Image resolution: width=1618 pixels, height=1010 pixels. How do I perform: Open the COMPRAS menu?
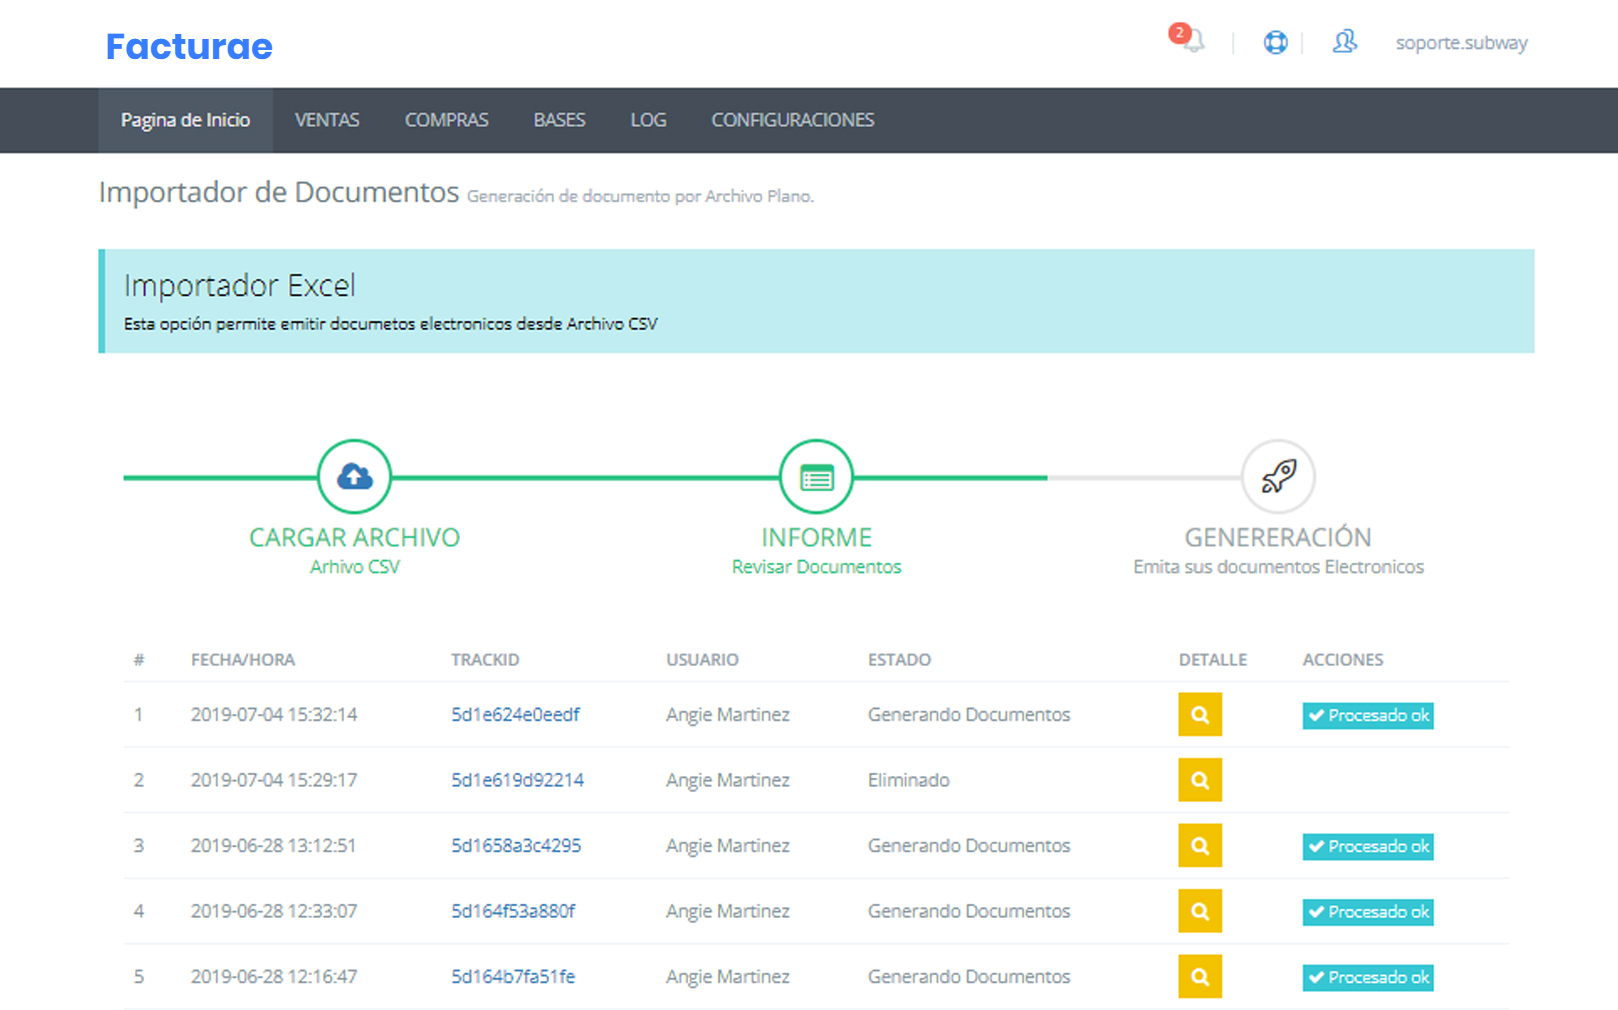coord(446,120)
